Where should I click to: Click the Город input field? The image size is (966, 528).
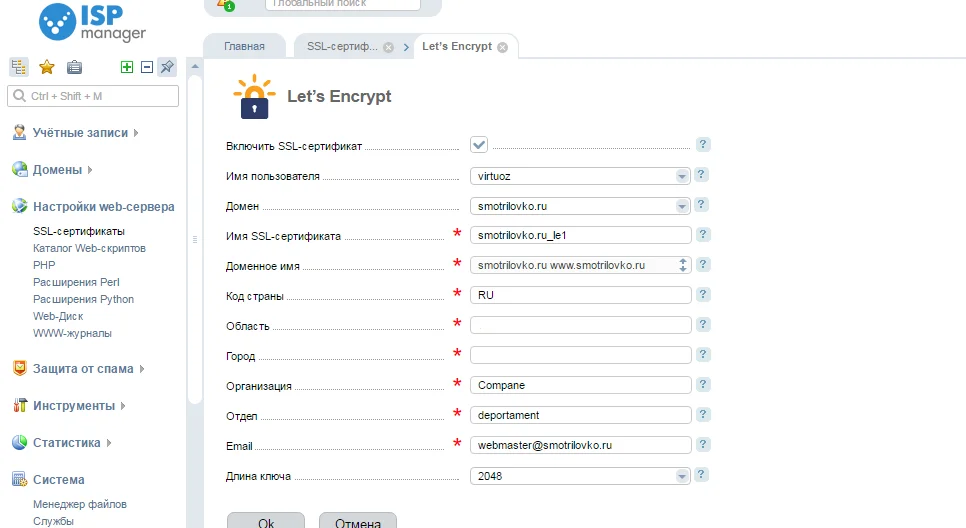580,355
